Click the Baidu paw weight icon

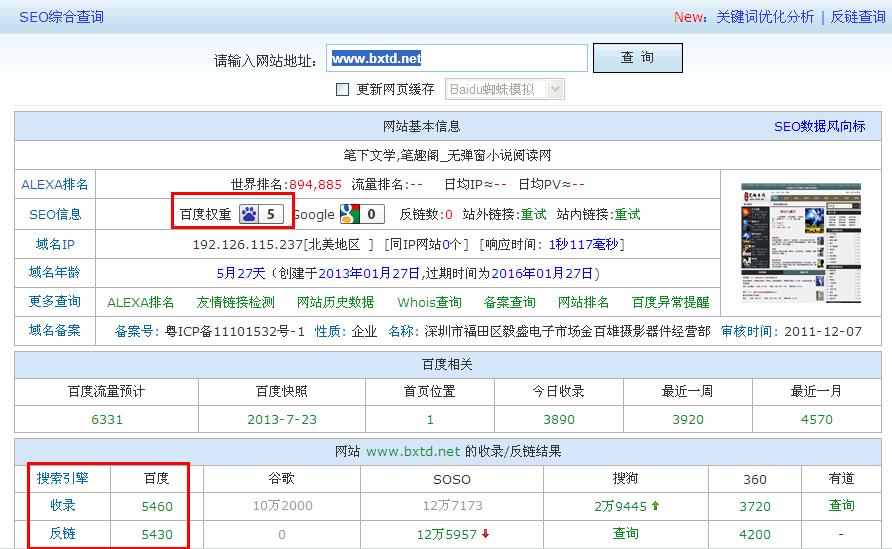[261, 214]
